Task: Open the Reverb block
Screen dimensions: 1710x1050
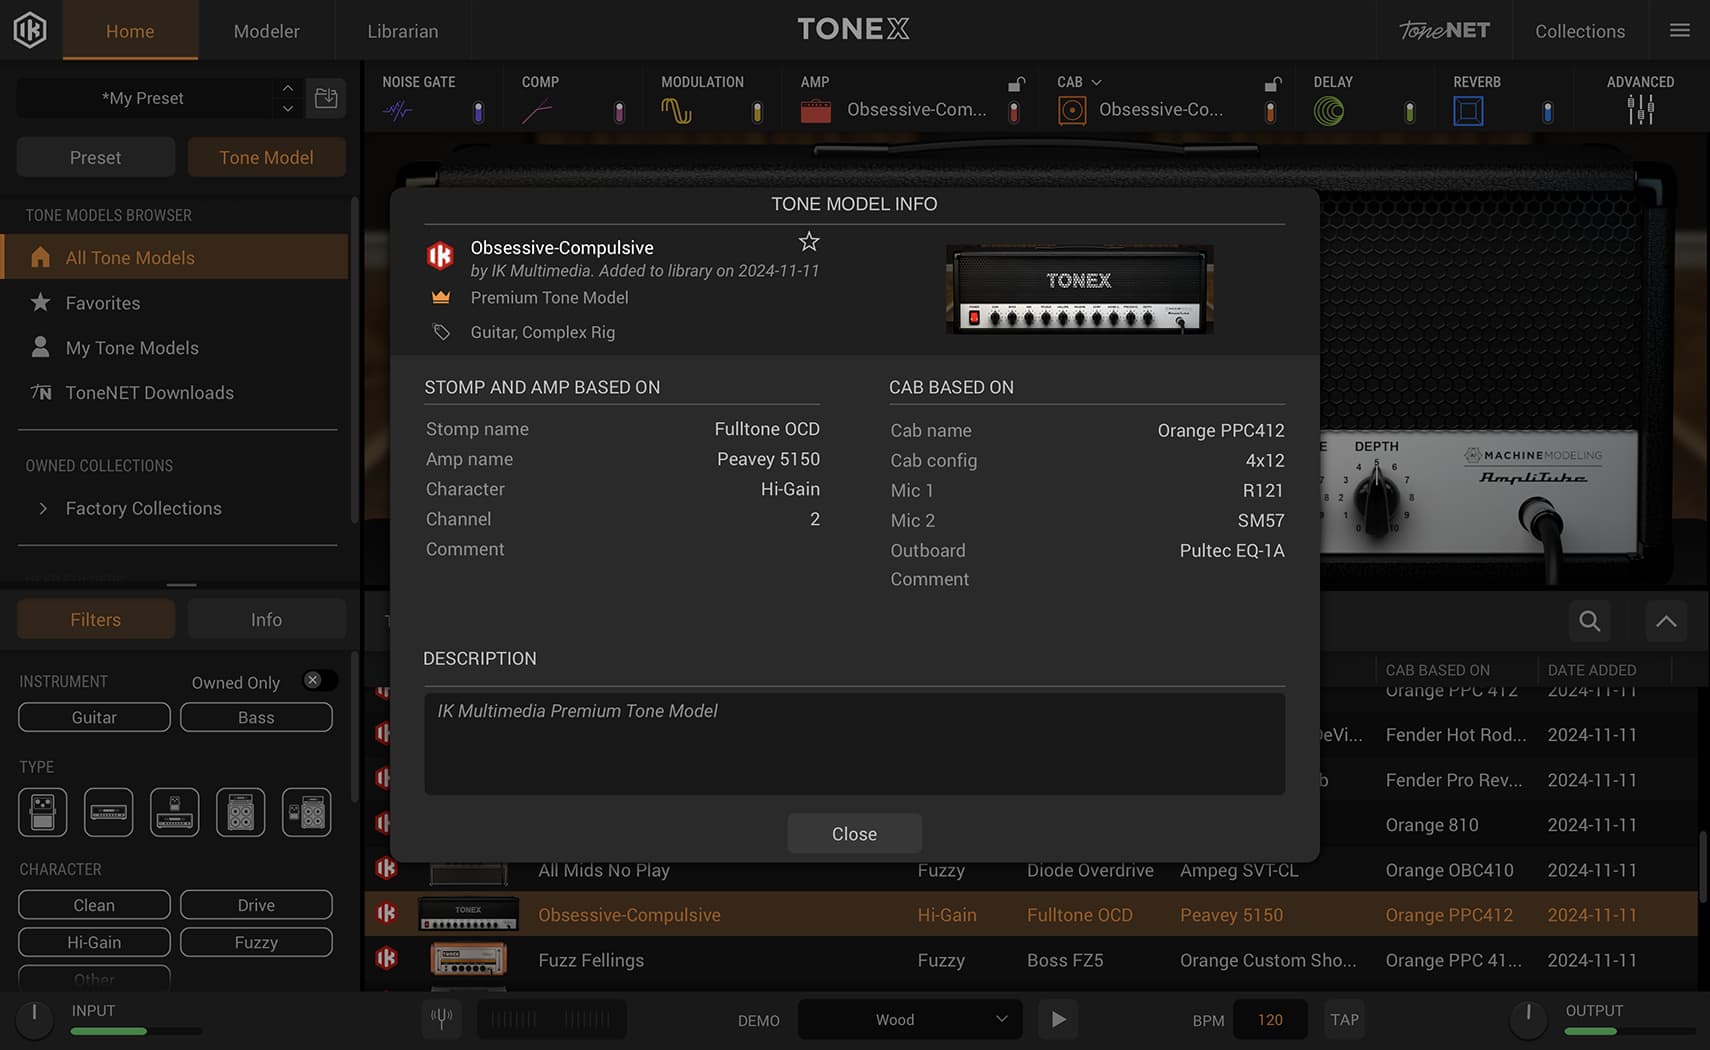Action: click(1467, 110)
